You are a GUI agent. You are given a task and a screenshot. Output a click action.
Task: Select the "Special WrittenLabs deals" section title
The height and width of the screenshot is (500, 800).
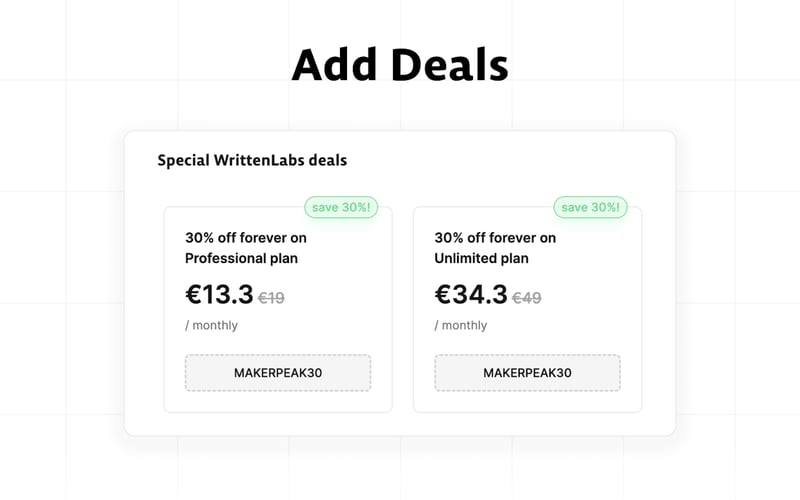pos(252,160)
